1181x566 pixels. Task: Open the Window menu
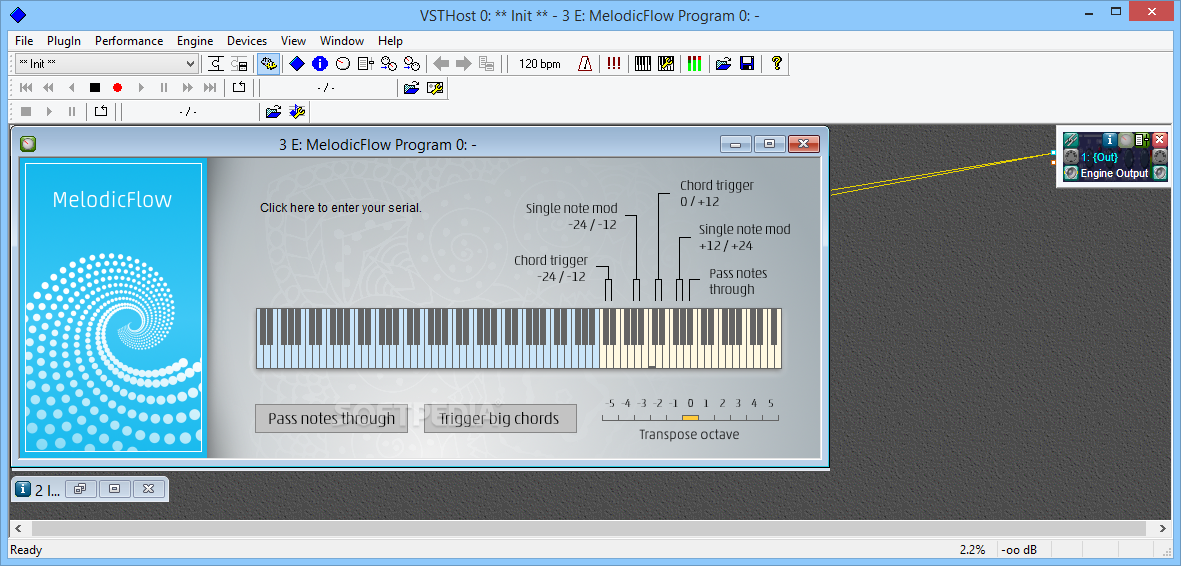pos(342,41)
